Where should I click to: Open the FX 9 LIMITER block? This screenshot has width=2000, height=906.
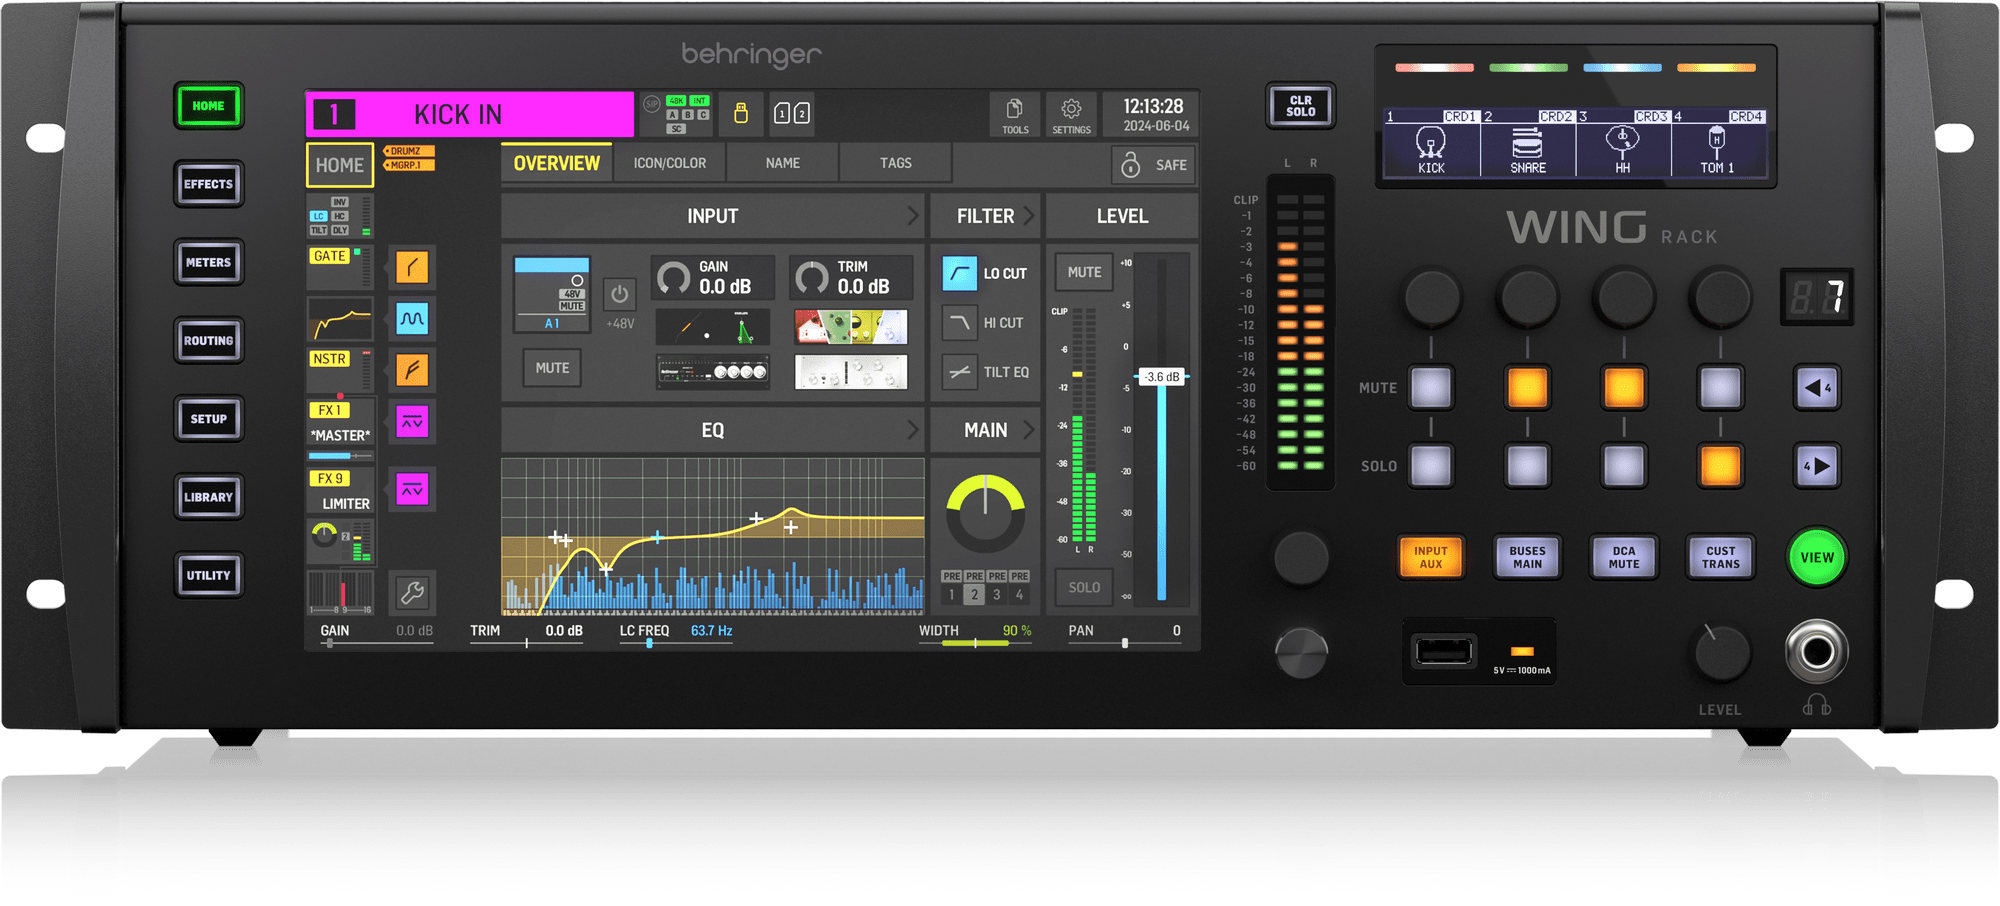click(x=340, y=491)
